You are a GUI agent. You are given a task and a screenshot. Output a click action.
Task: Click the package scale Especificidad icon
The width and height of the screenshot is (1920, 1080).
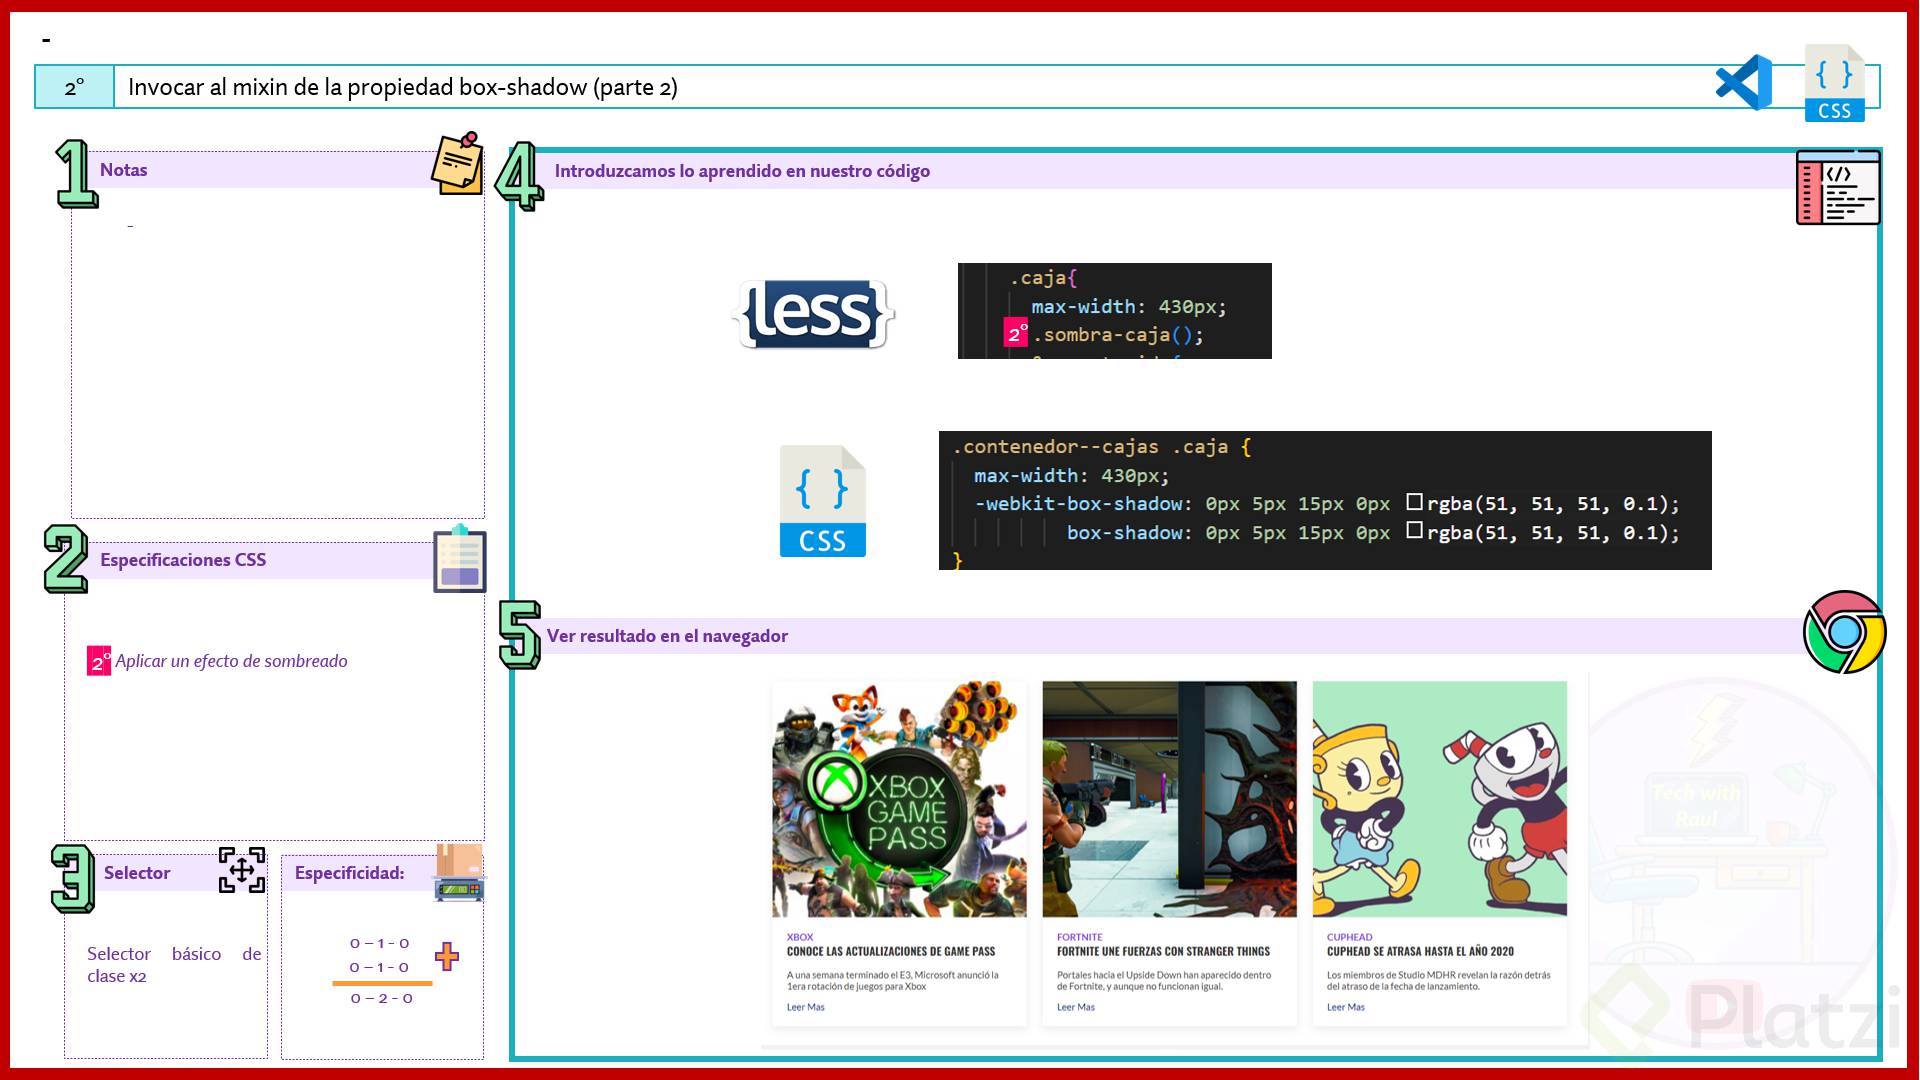(459, 873)
